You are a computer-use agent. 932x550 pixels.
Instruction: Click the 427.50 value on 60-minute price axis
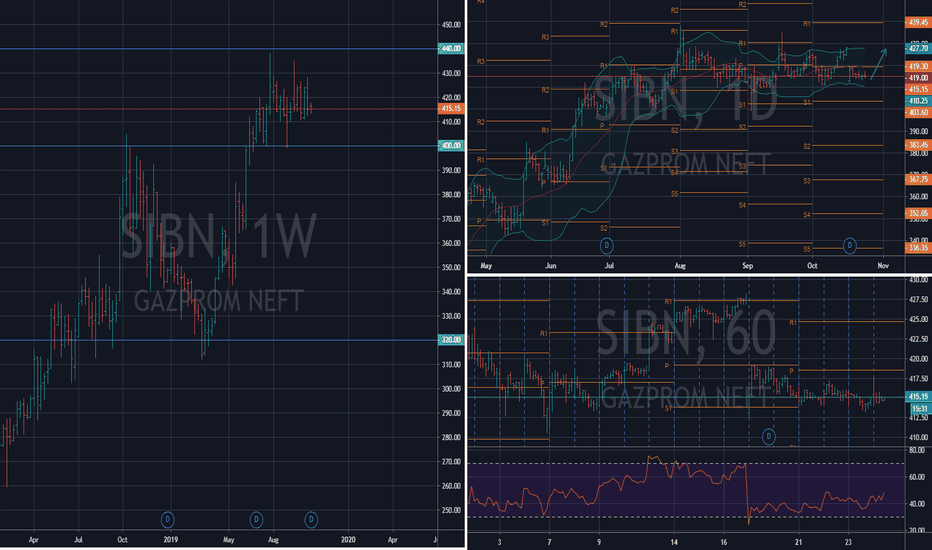pos(918,300)
